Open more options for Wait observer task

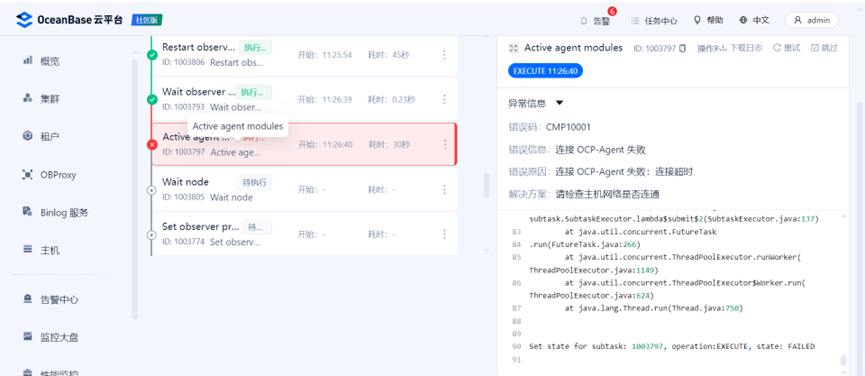coord(444,99)
